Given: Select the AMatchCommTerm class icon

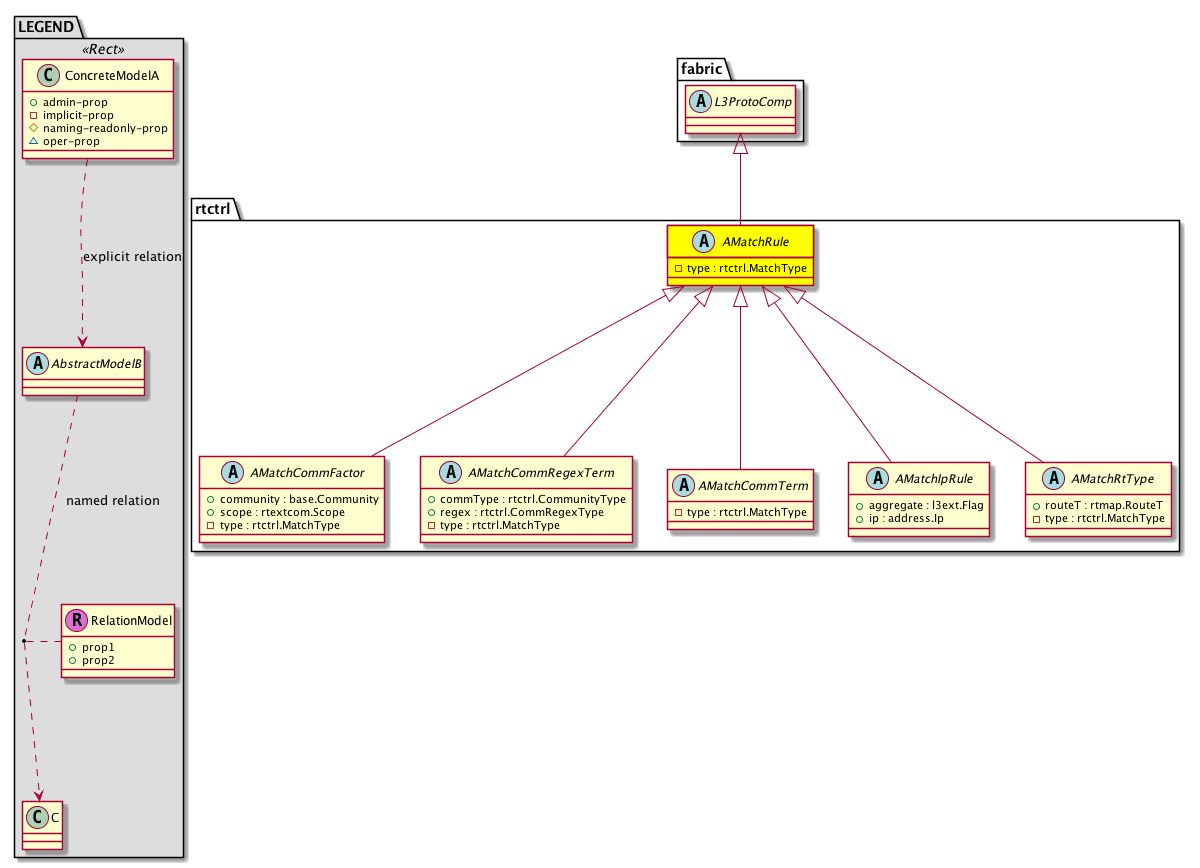Looking at the screenshot, I should coord(684,485).
